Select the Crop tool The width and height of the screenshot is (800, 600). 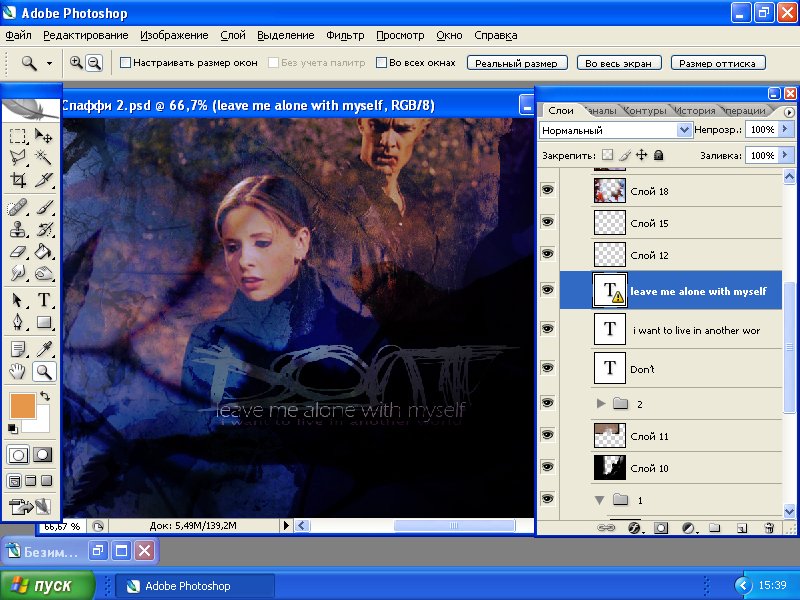pyautogui.click(x=18, y=181)
